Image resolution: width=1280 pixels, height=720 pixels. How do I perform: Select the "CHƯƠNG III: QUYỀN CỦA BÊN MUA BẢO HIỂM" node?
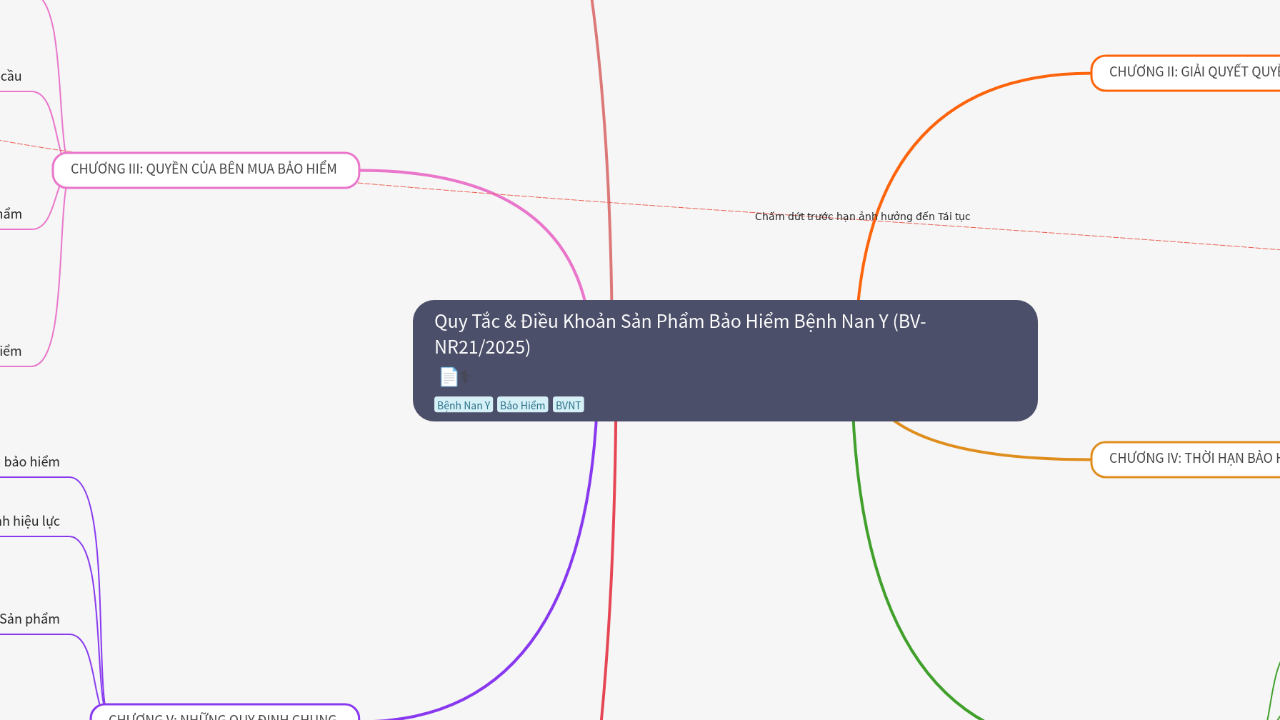206,169
